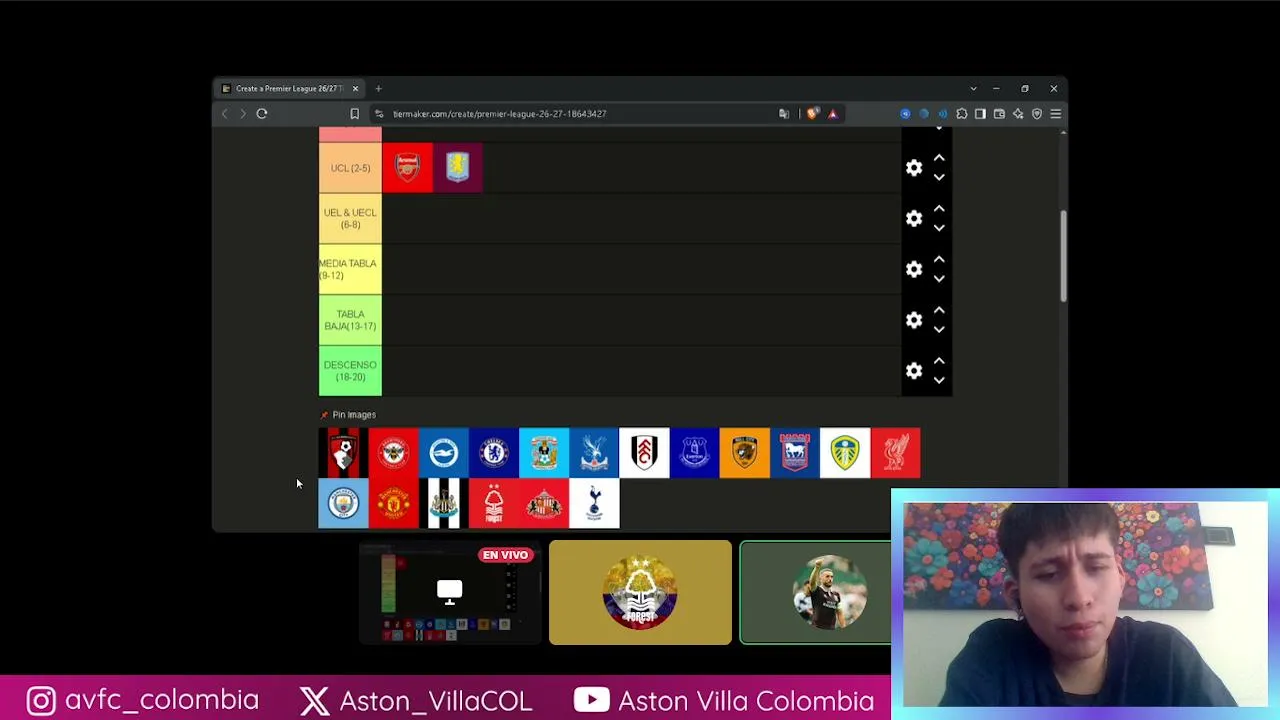Open settings gear for UCL (2-5) tier
This screenshot has width=1280, height=720.
914,168
